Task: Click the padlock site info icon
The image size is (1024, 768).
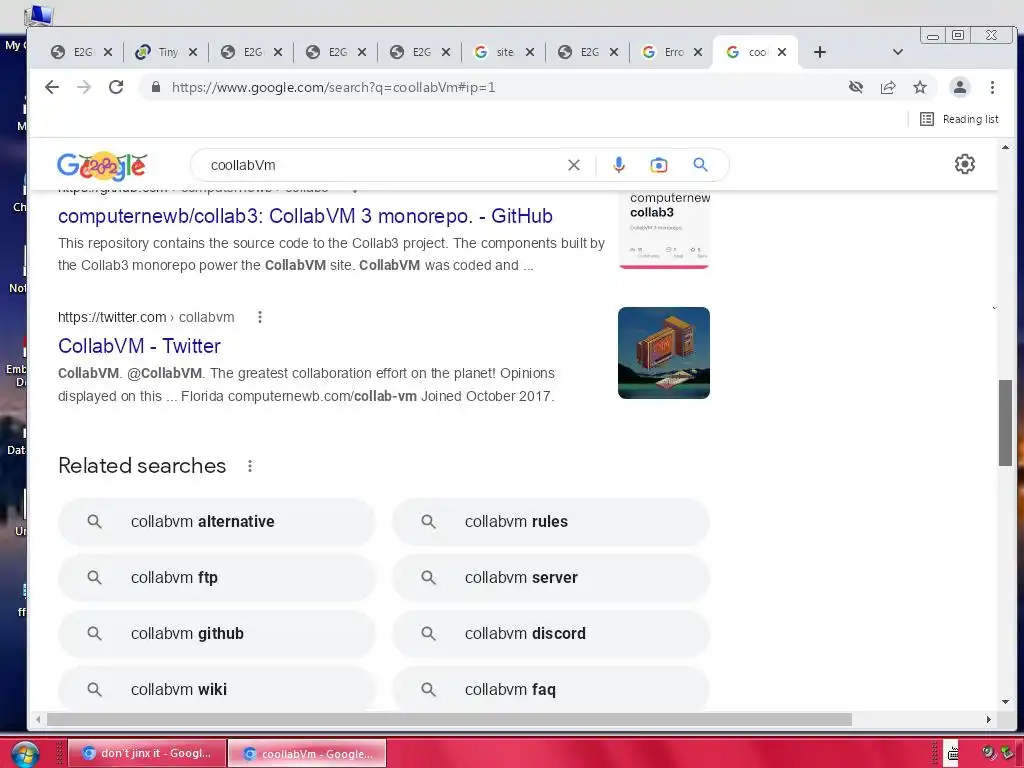Action: tap(155, 87)
